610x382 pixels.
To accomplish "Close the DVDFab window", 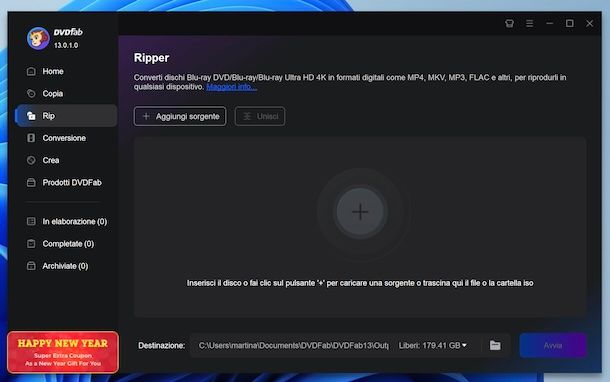I will [x=590, y=24].
